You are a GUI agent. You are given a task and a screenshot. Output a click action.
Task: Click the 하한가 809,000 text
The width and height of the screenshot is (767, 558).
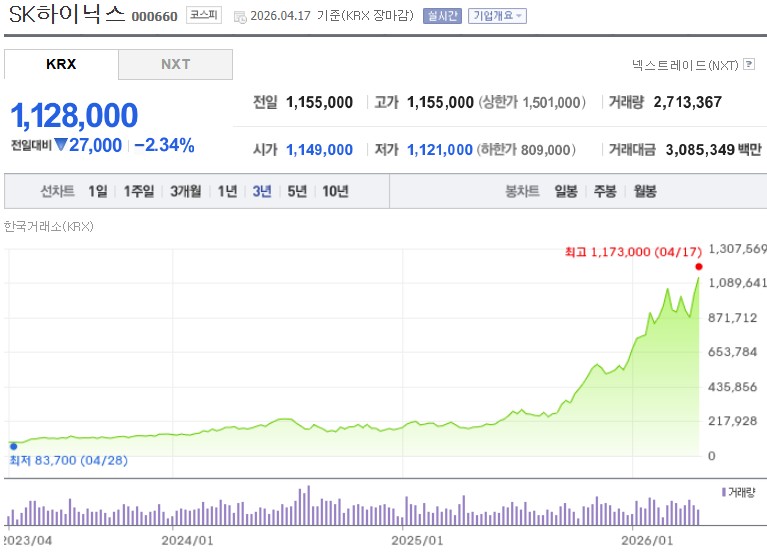coord(526,150)
